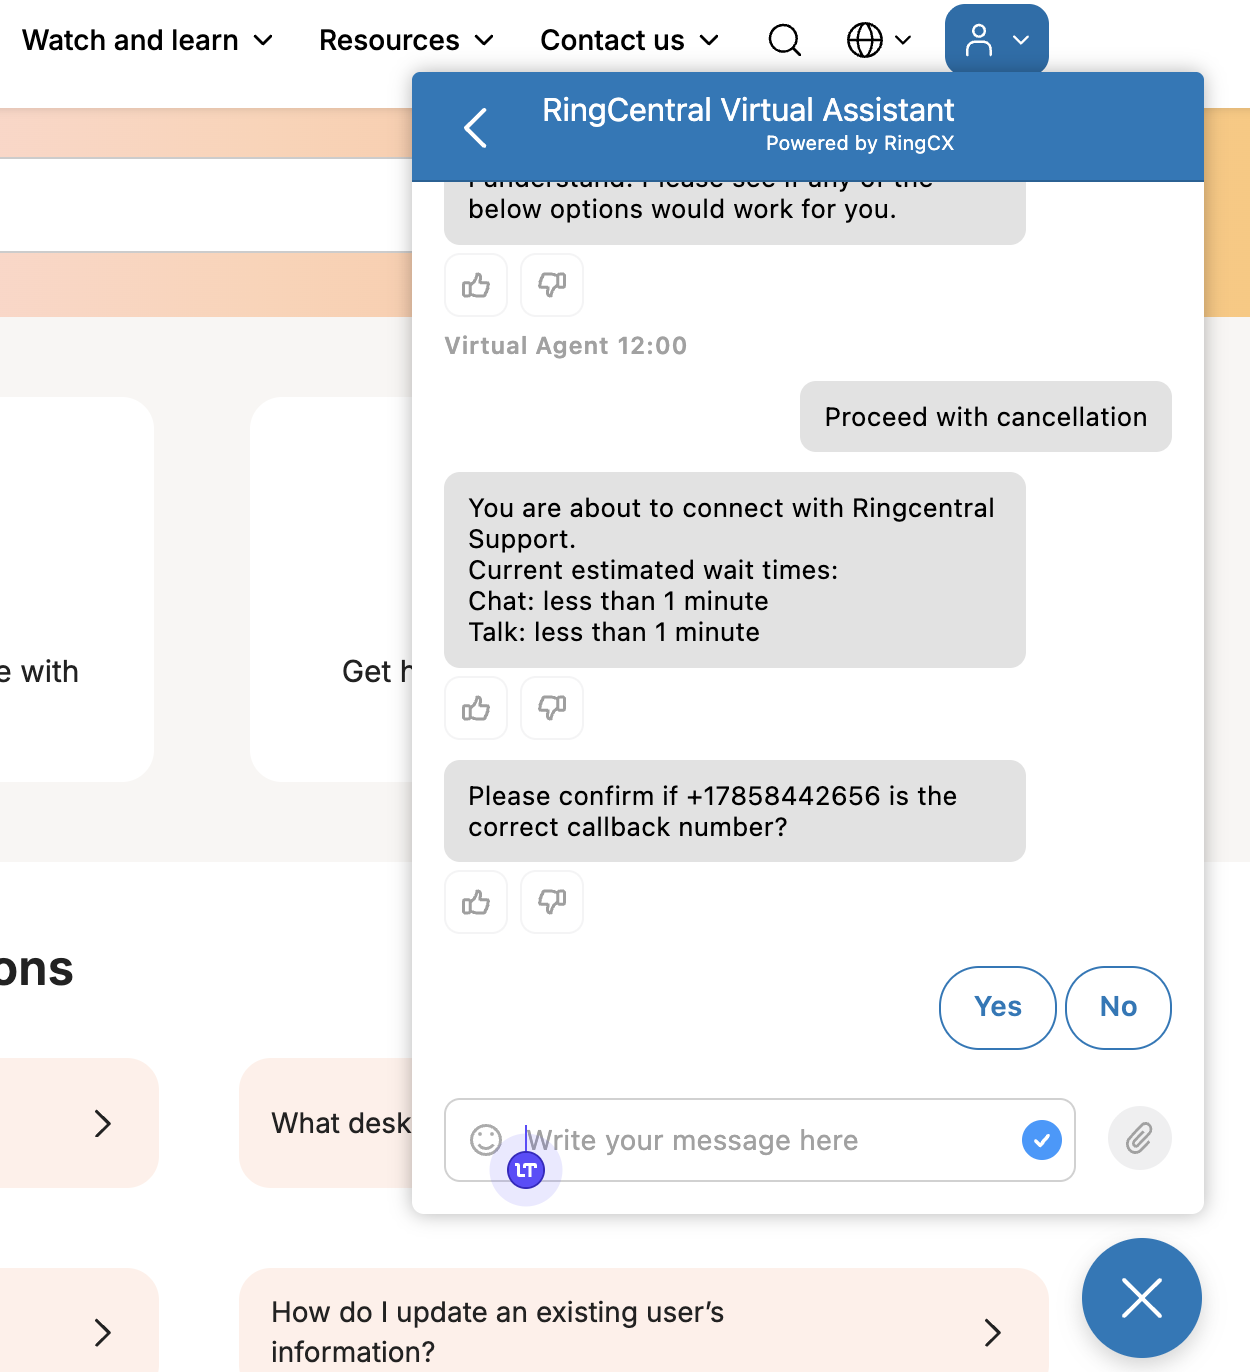Screen dimensions: 1250x1372
Task: Go back with the chat back arrow
Action: (x=476, y=128)
